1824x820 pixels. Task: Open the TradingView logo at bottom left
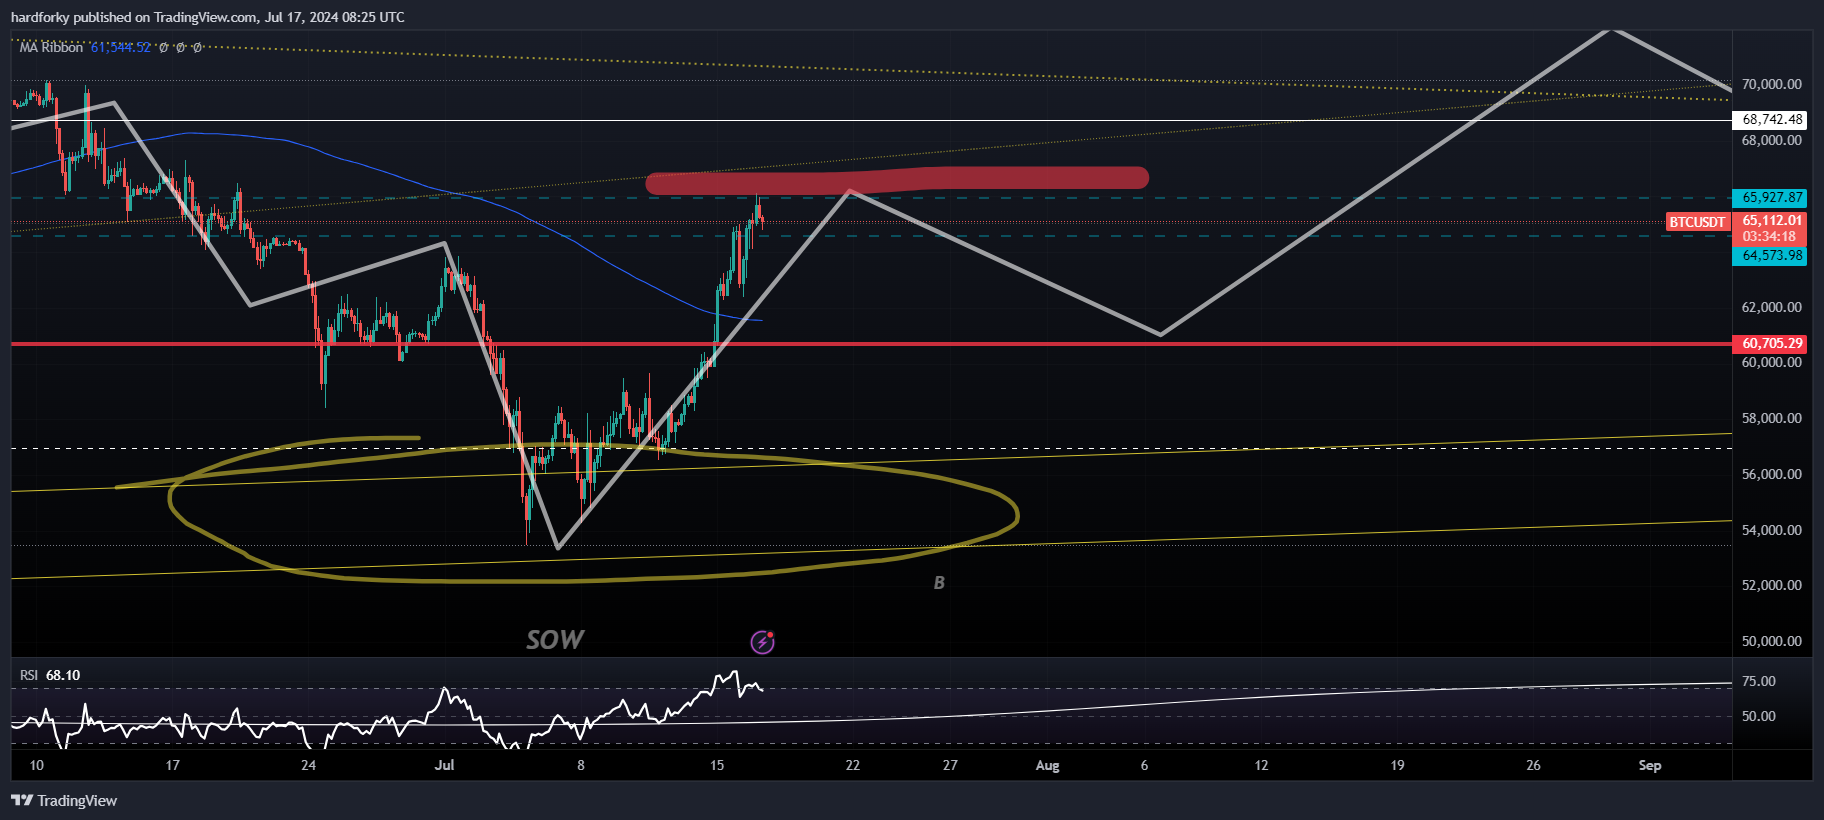tap(64, 800)
